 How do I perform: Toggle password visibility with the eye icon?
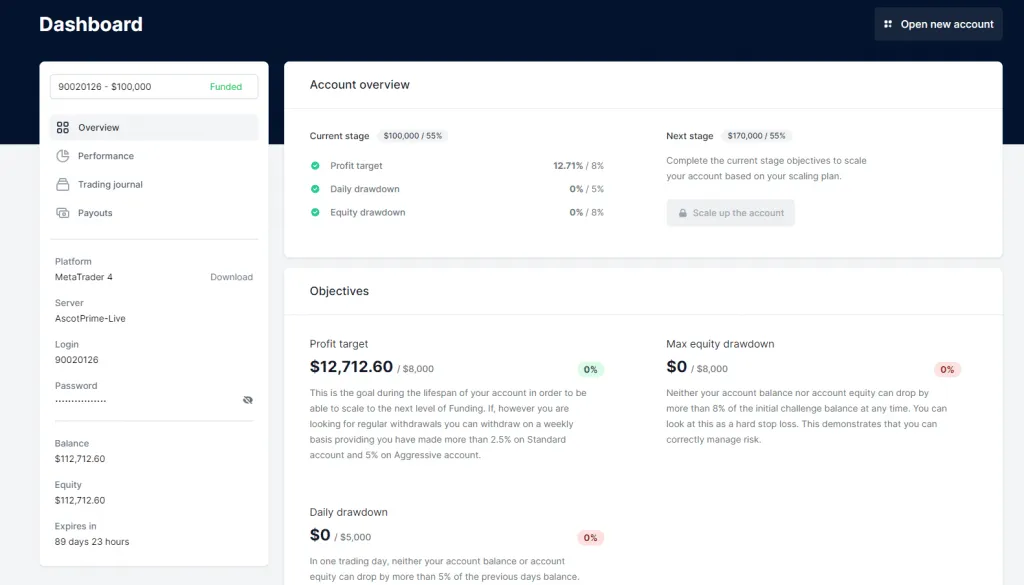click(x=248, y=400)
